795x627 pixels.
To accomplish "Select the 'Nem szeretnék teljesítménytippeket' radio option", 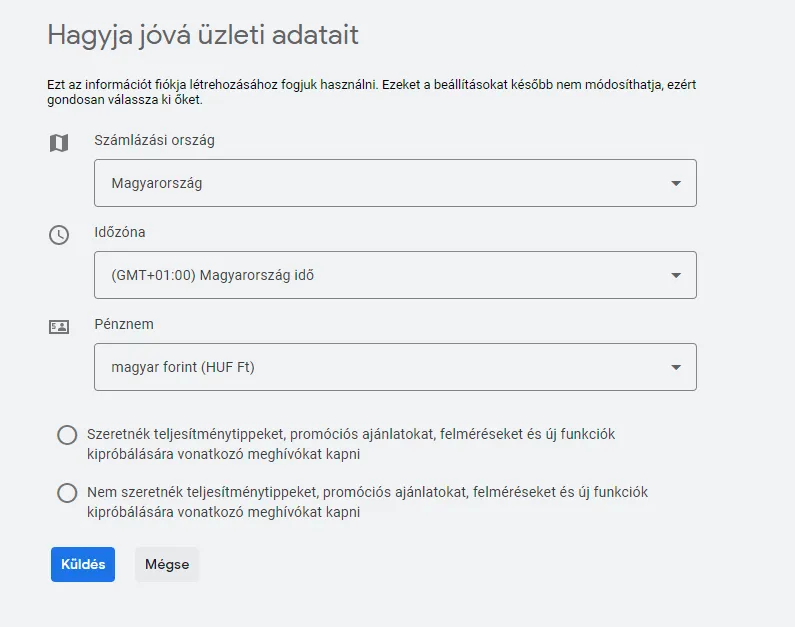I will click(67, 493).
